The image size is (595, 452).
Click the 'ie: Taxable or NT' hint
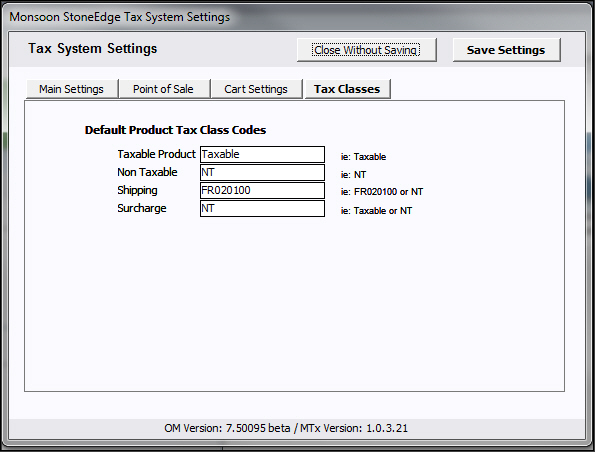pos(376,211)
